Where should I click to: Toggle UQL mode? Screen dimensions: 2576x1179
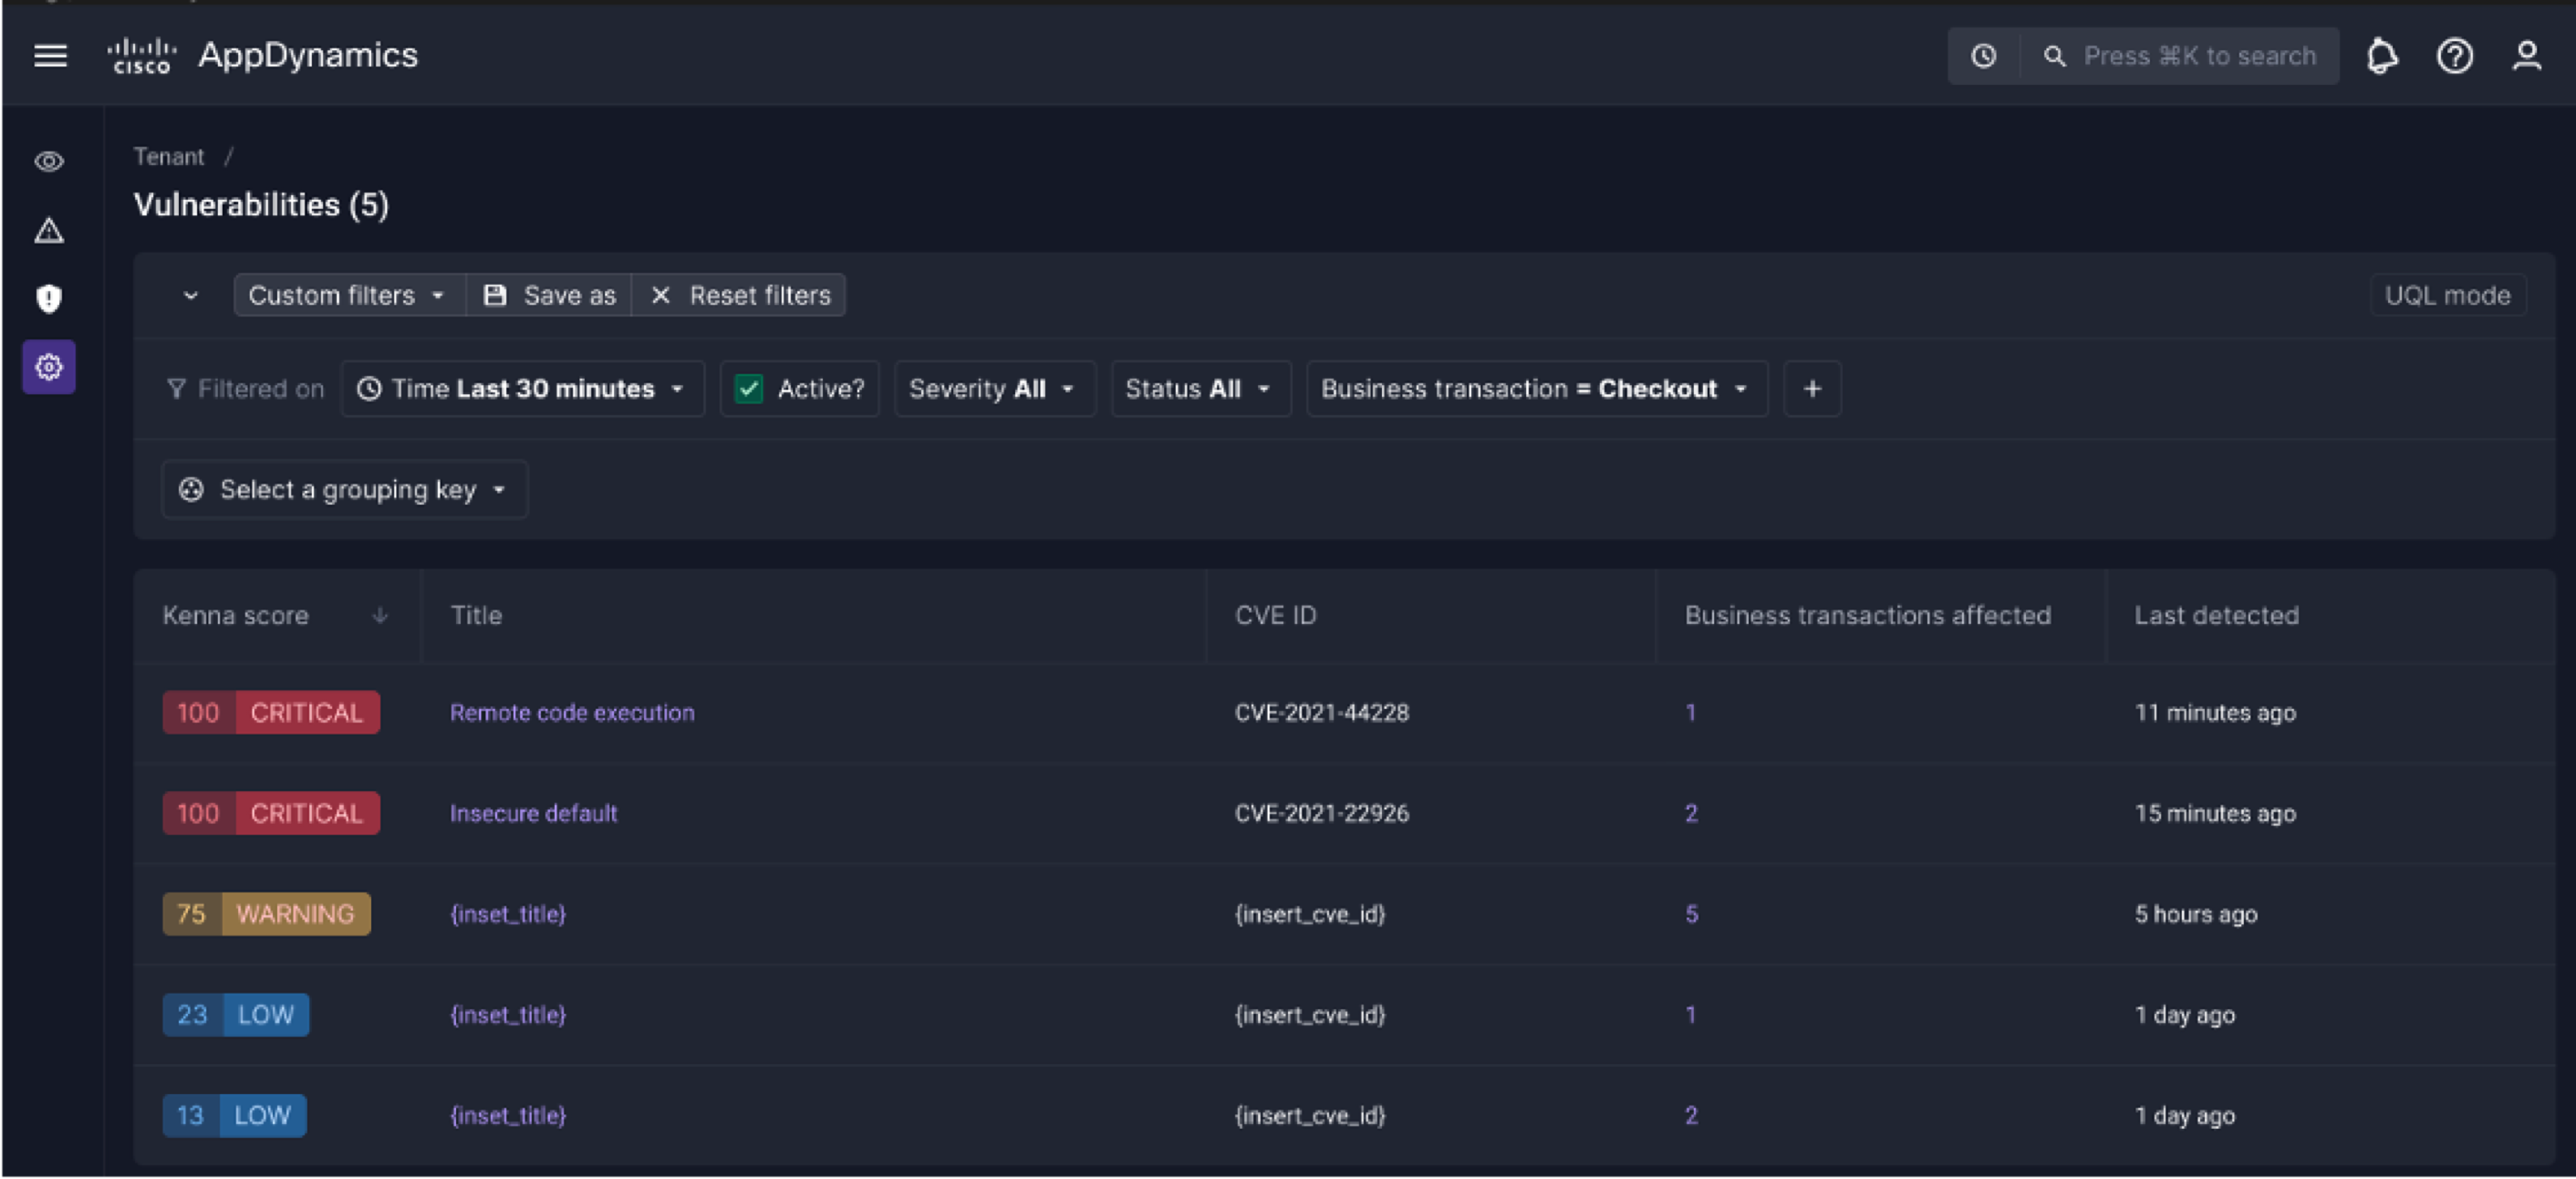2447,295
